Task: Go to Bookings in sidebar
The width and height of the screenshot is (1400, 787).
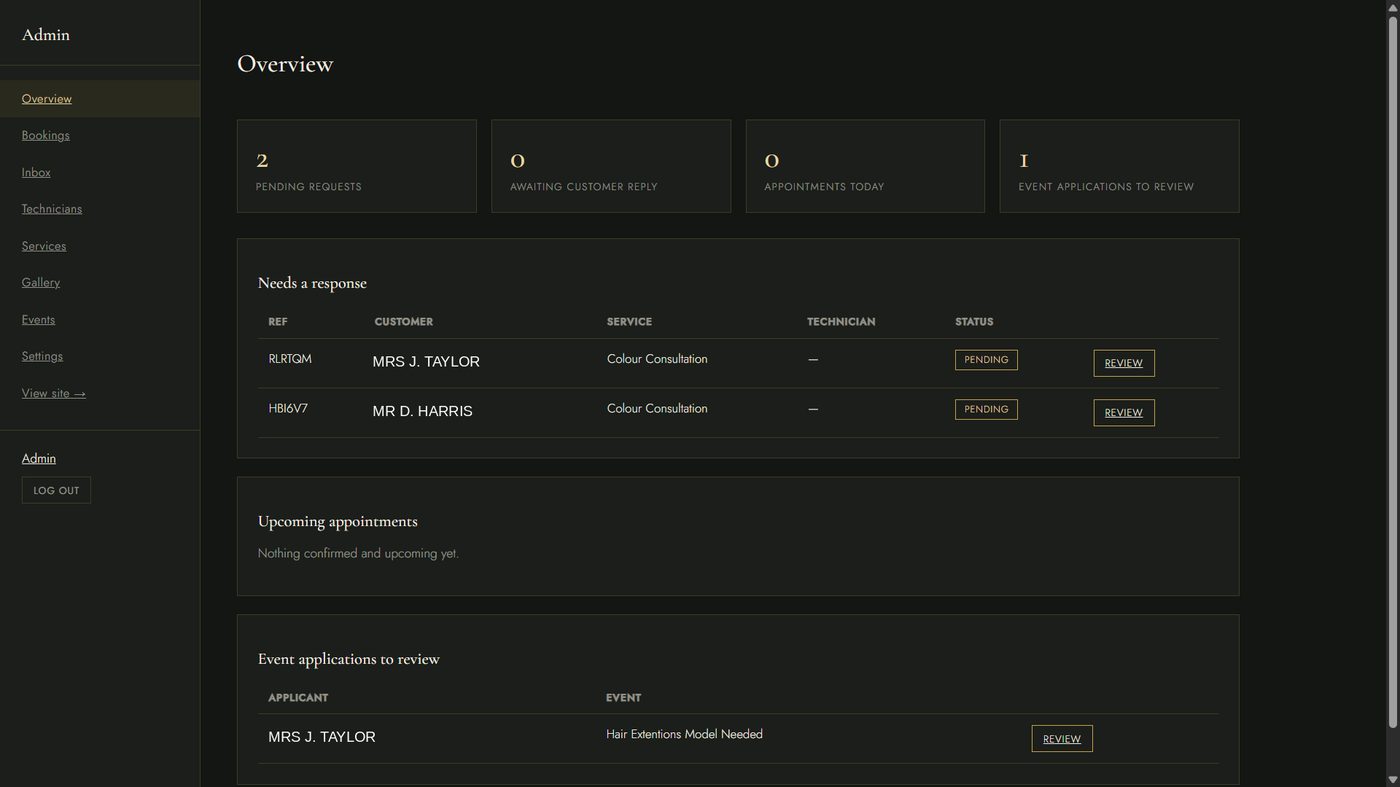Action: tap(46, 136)
